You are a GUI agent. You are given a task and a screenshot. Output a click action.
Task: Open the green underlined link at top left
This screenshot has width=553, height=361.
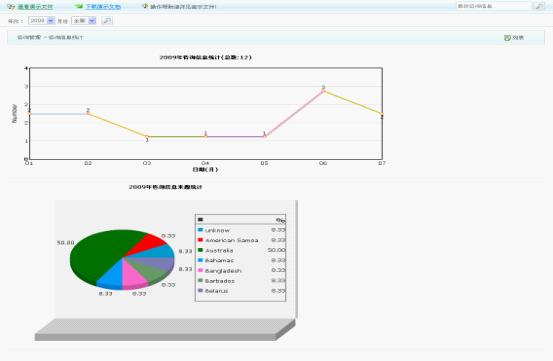coord(35,7)
